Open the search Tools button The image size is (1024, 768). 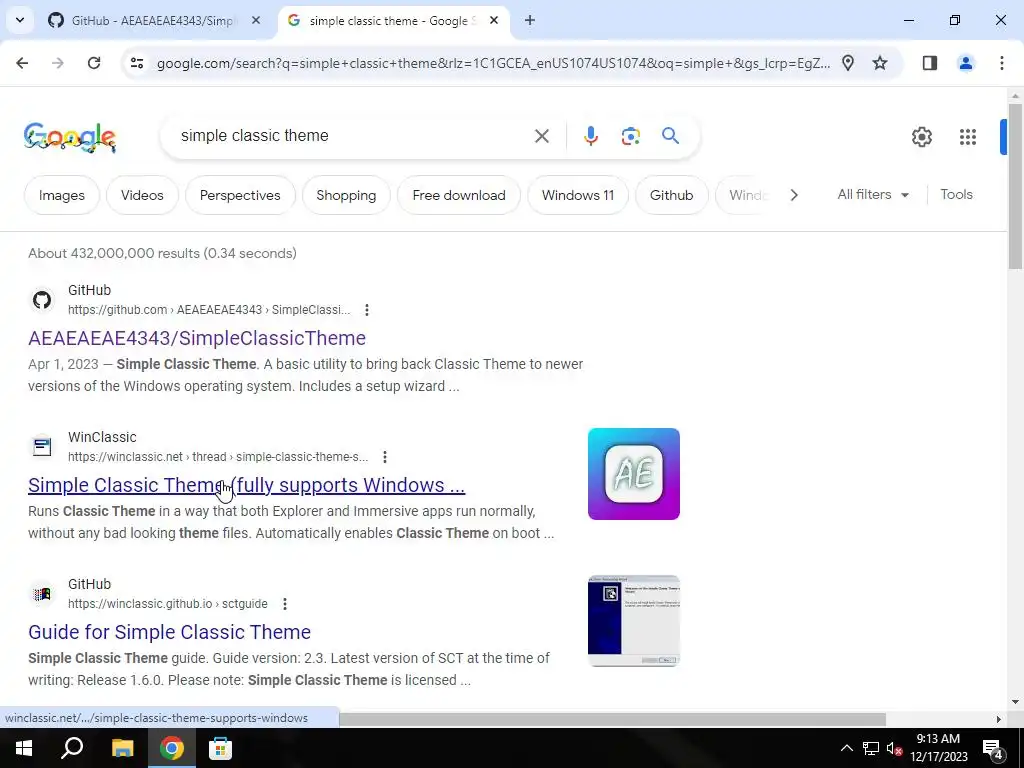point(956,194)
